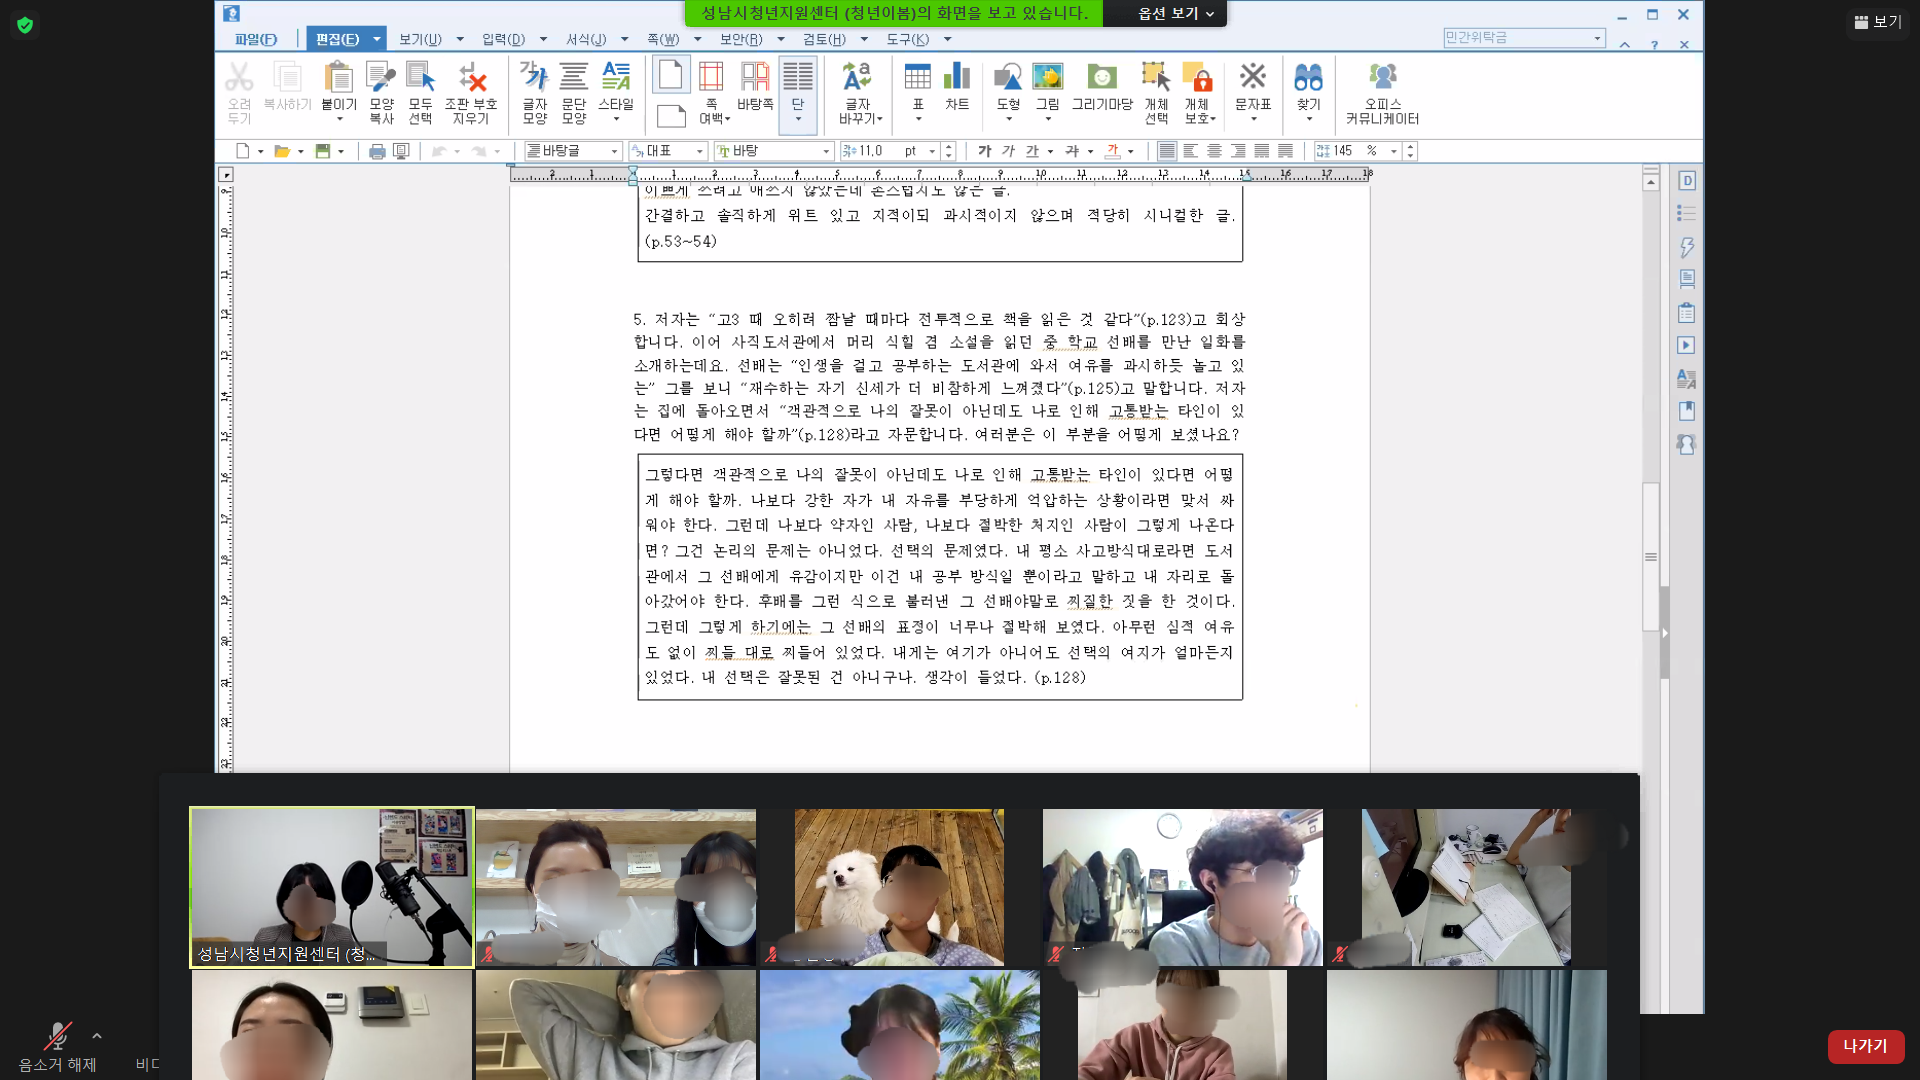Click 음소거 해제 (Unmute) button

point(57,1047)
